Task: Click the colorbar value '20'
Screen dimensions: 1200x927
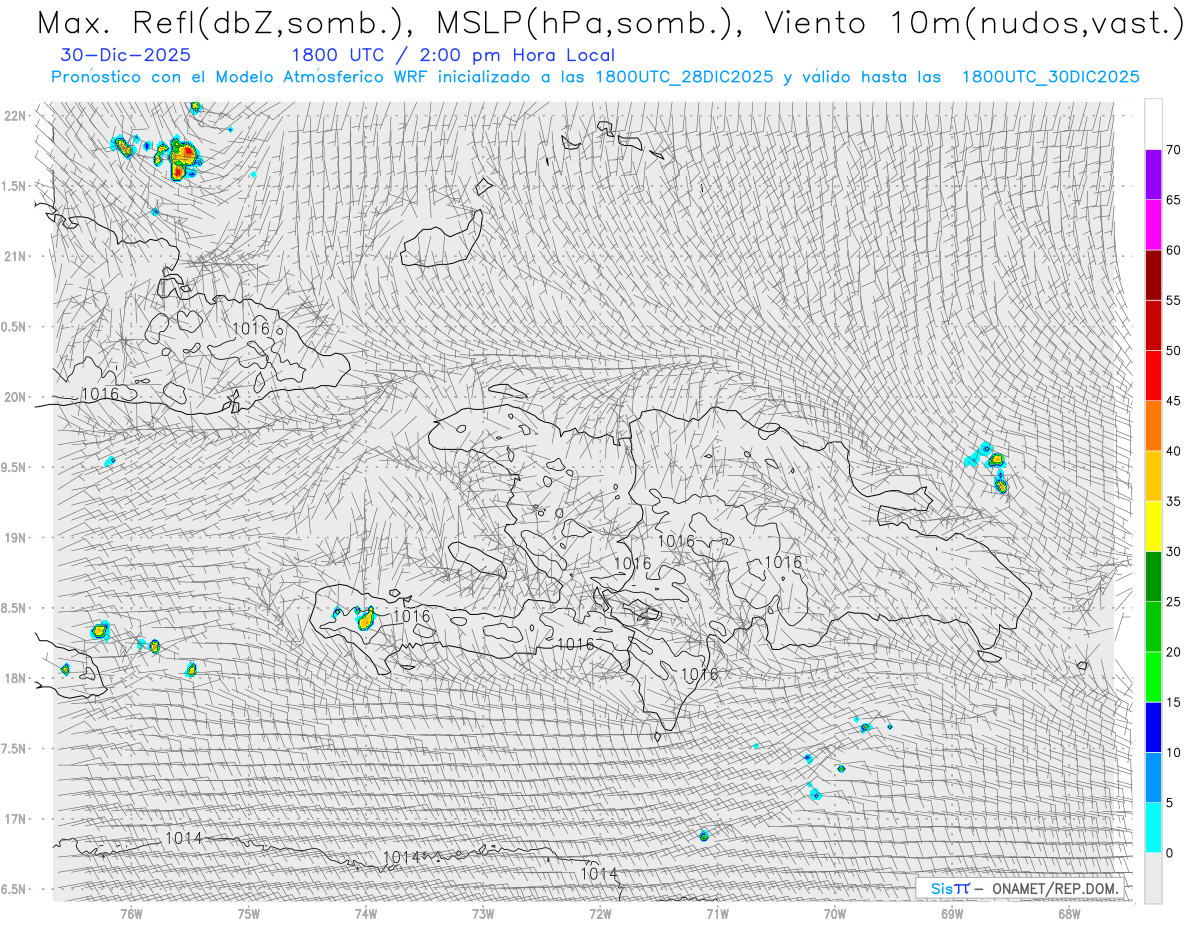Action: [x=1173, y=652]
